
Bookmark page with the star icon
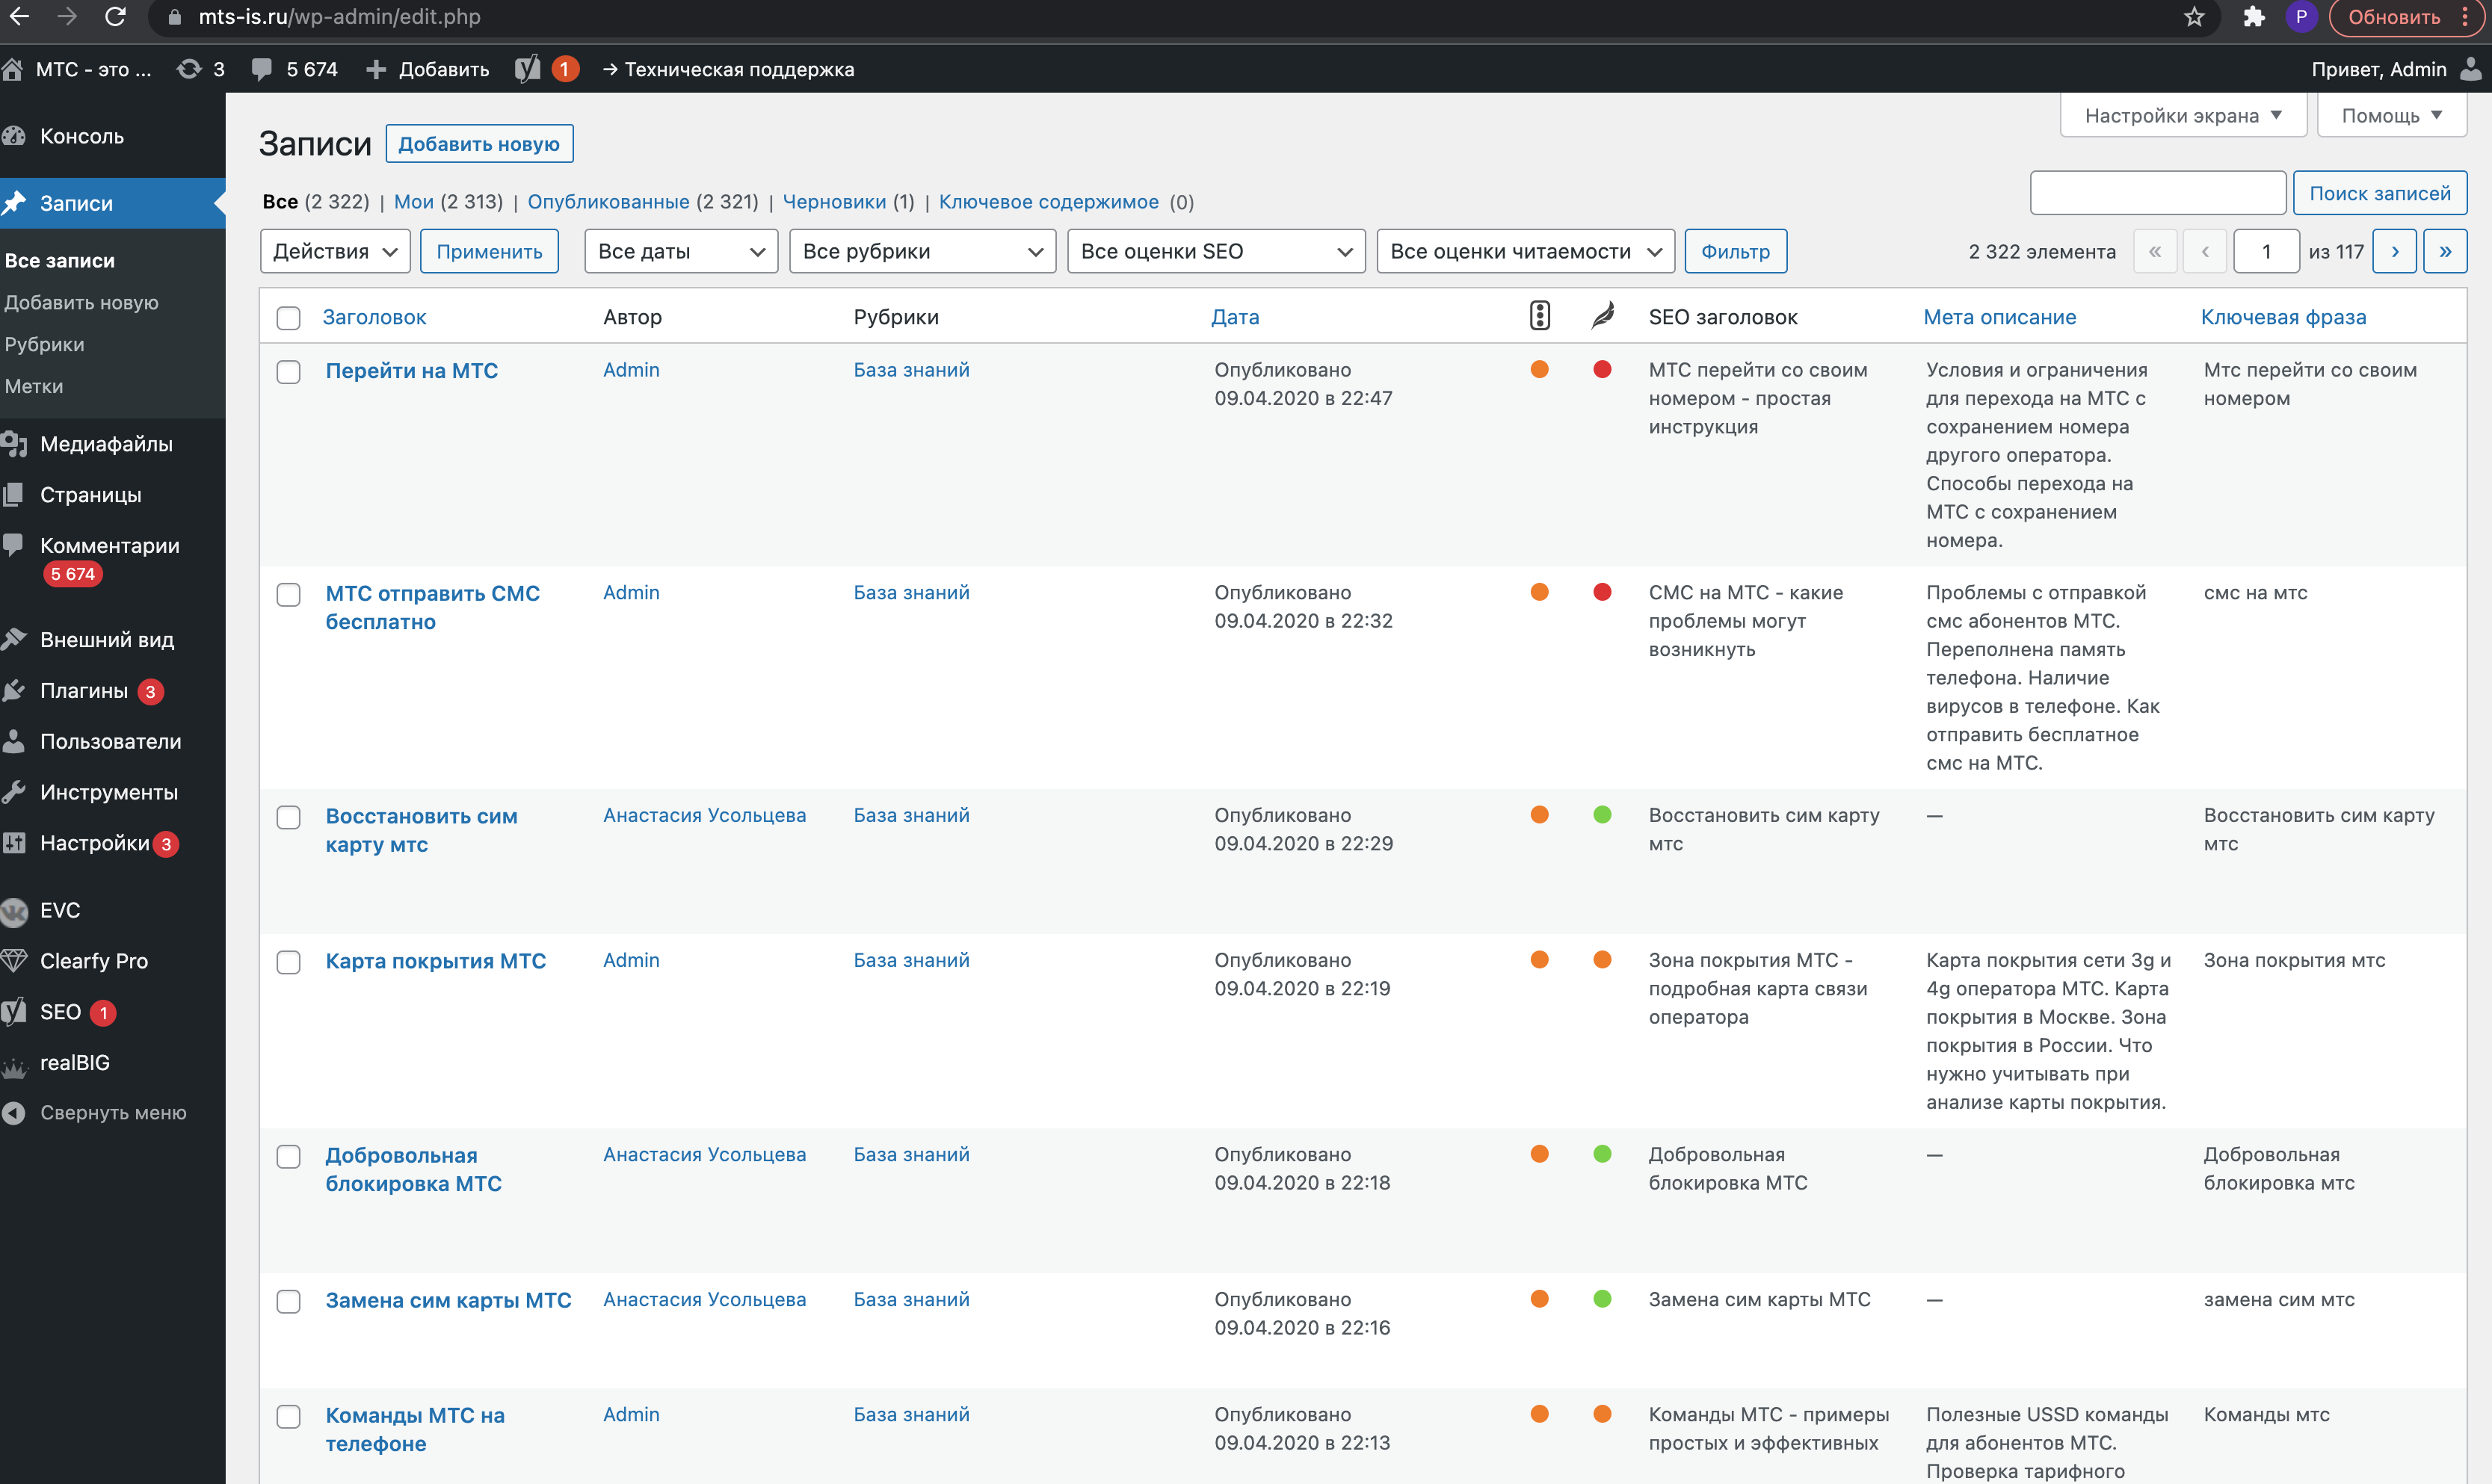point(2194,17)
